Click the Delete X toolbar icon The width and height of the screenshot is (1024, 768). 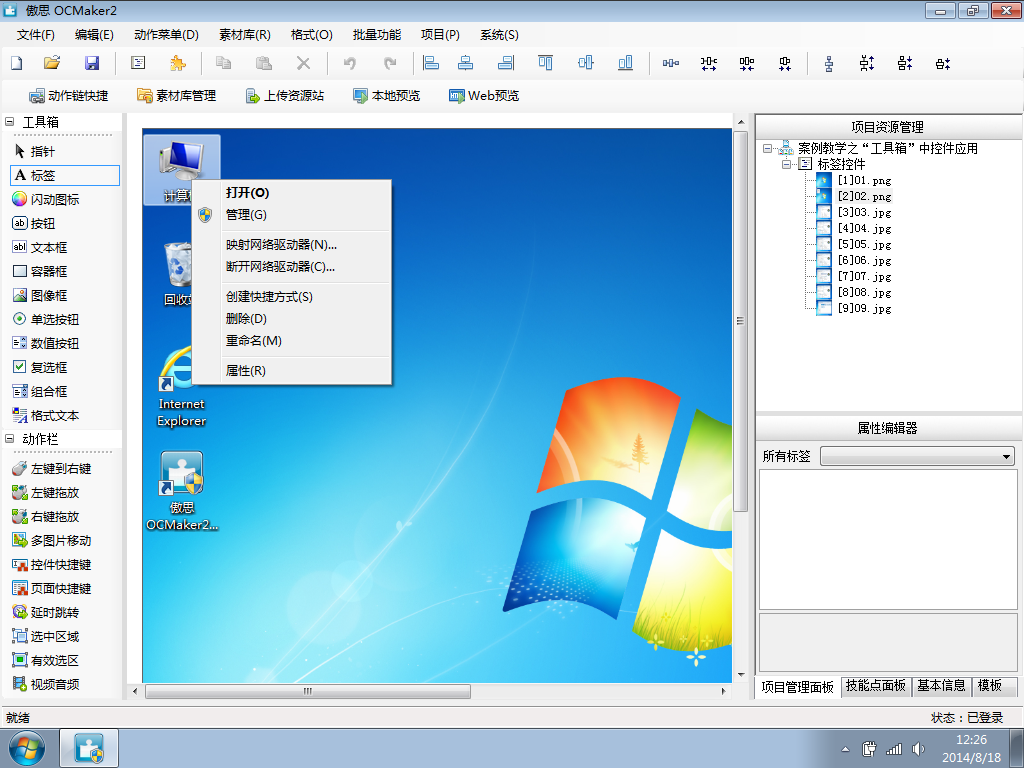pyautogui.click(x=303, y=63)
